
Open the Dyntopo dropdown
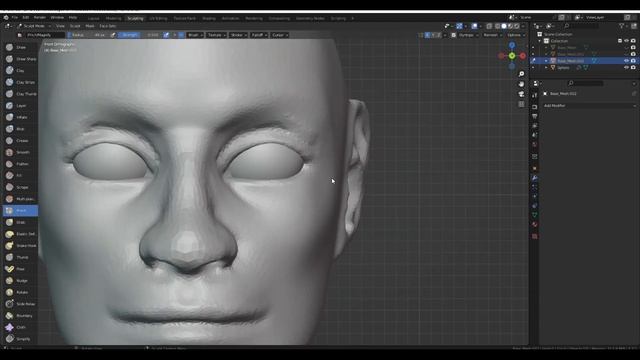click(469, 35)
